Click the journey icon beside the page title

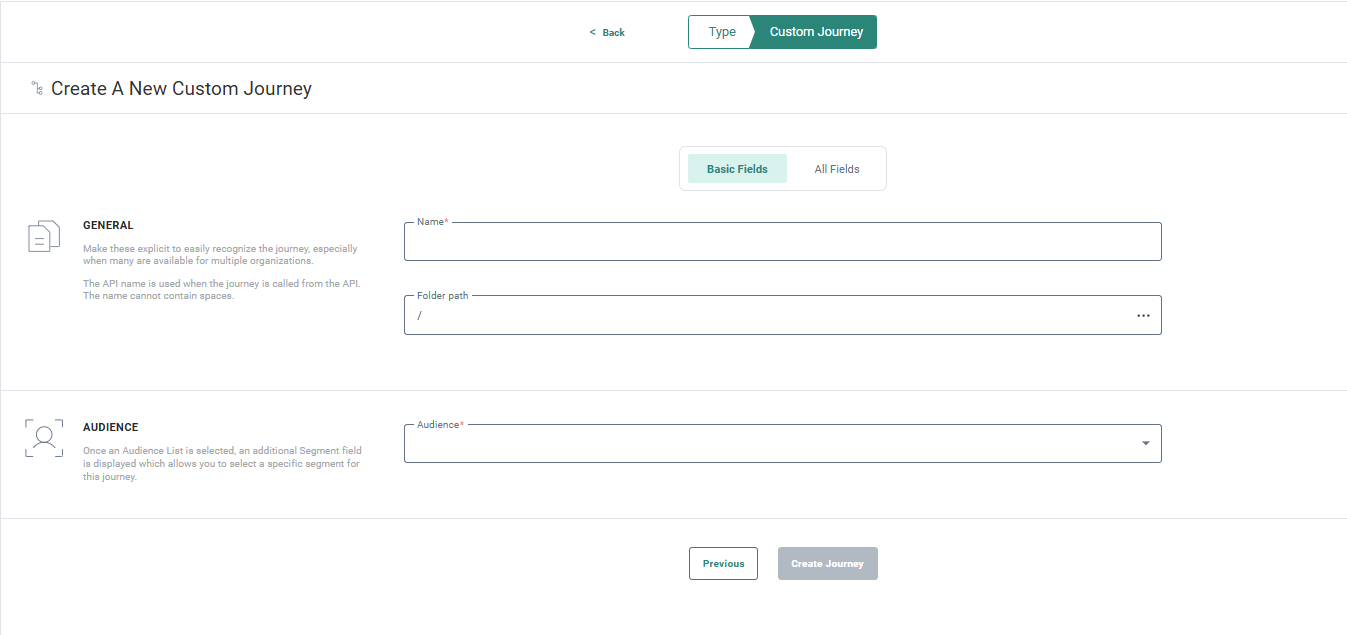click(37, 89)
